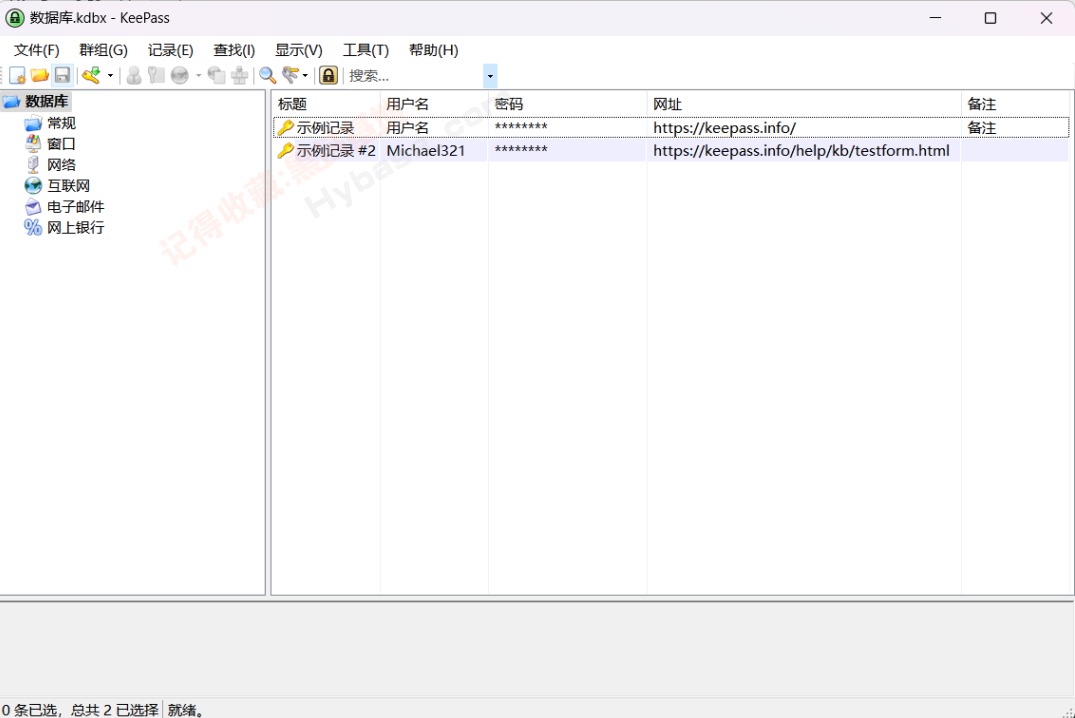Add entry using the key icon
Image resolution: width=1075 pixels, height=718 pixels.
91,75
